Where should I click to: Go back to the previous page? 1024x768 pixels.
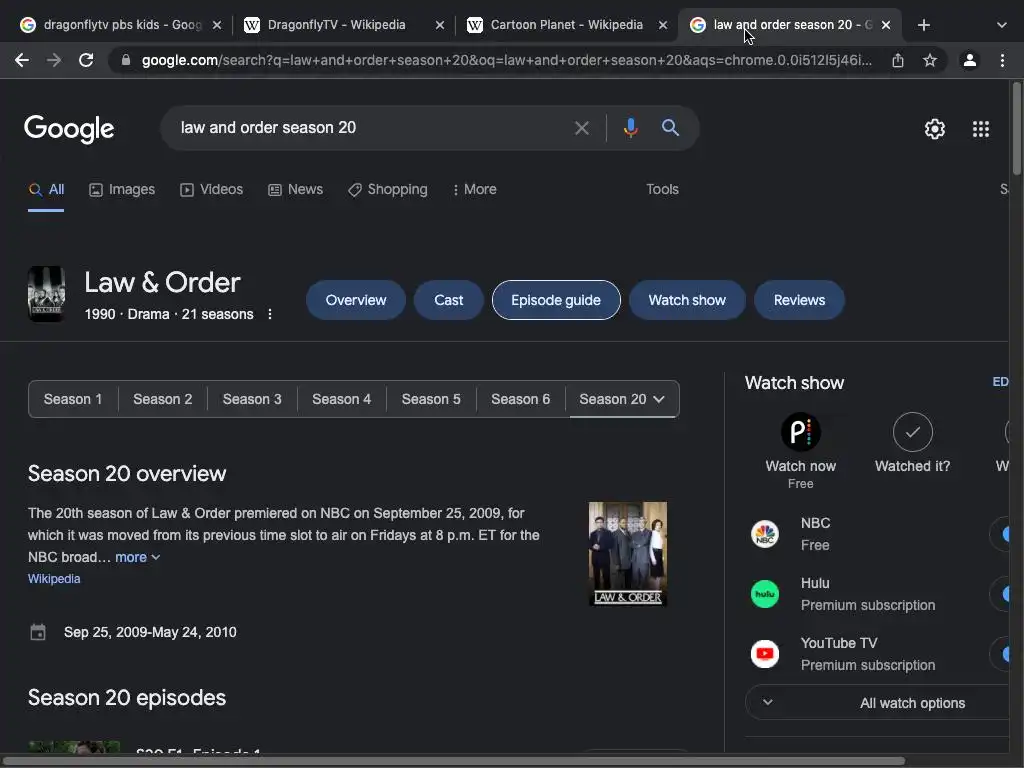(22, 60)
